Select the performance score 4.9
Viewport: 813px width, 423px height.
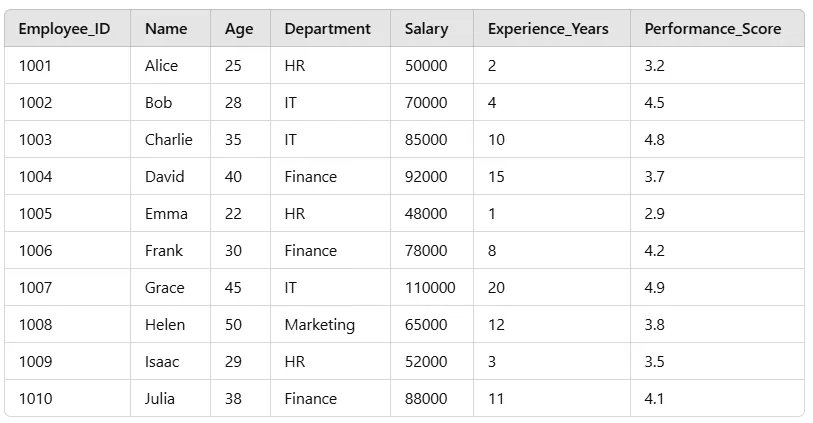tap(654, 288)
